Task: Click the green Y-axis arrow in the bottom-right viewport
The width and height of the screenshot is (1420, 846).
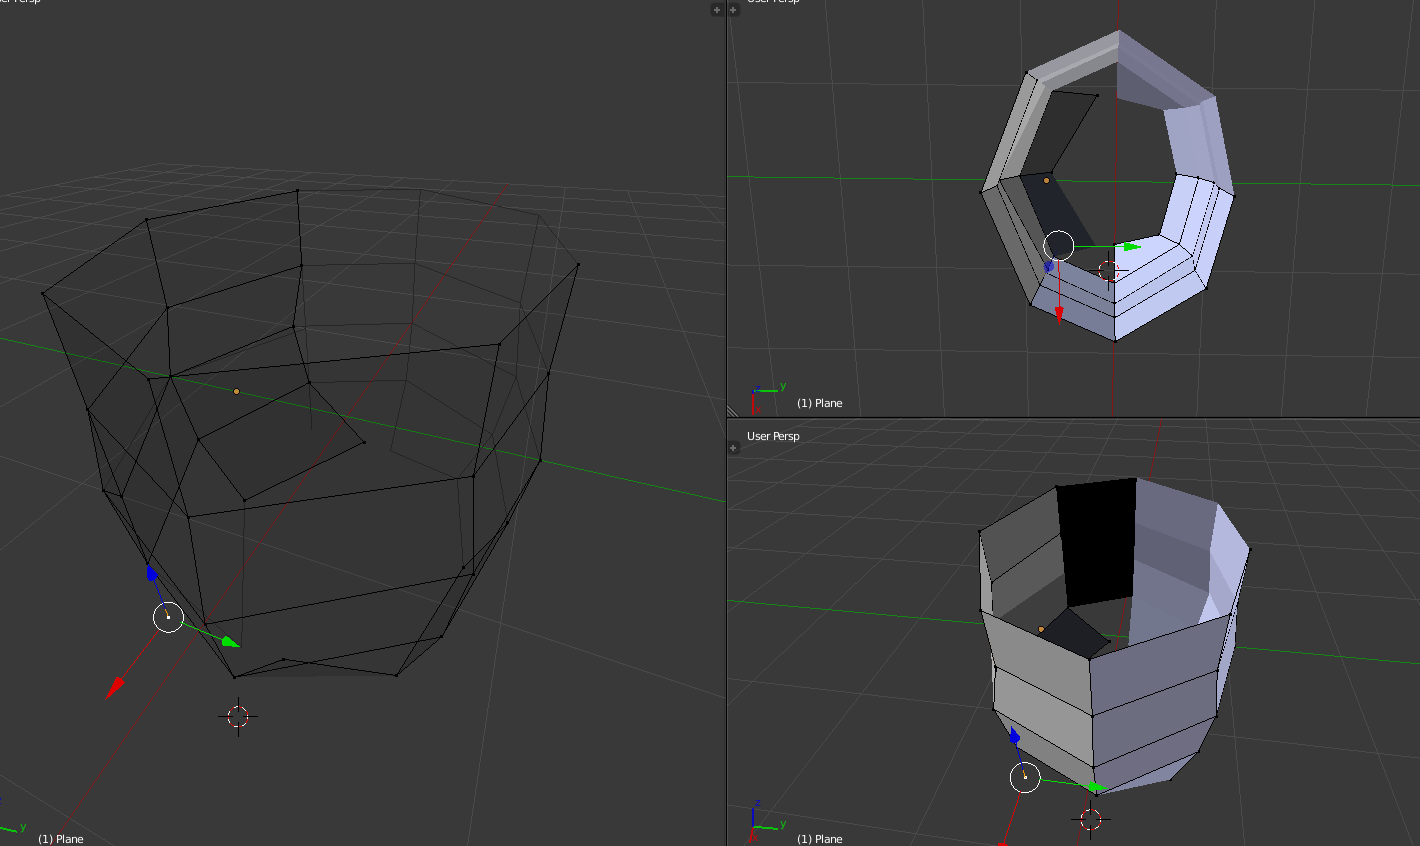Action: tap(1096, 787)
